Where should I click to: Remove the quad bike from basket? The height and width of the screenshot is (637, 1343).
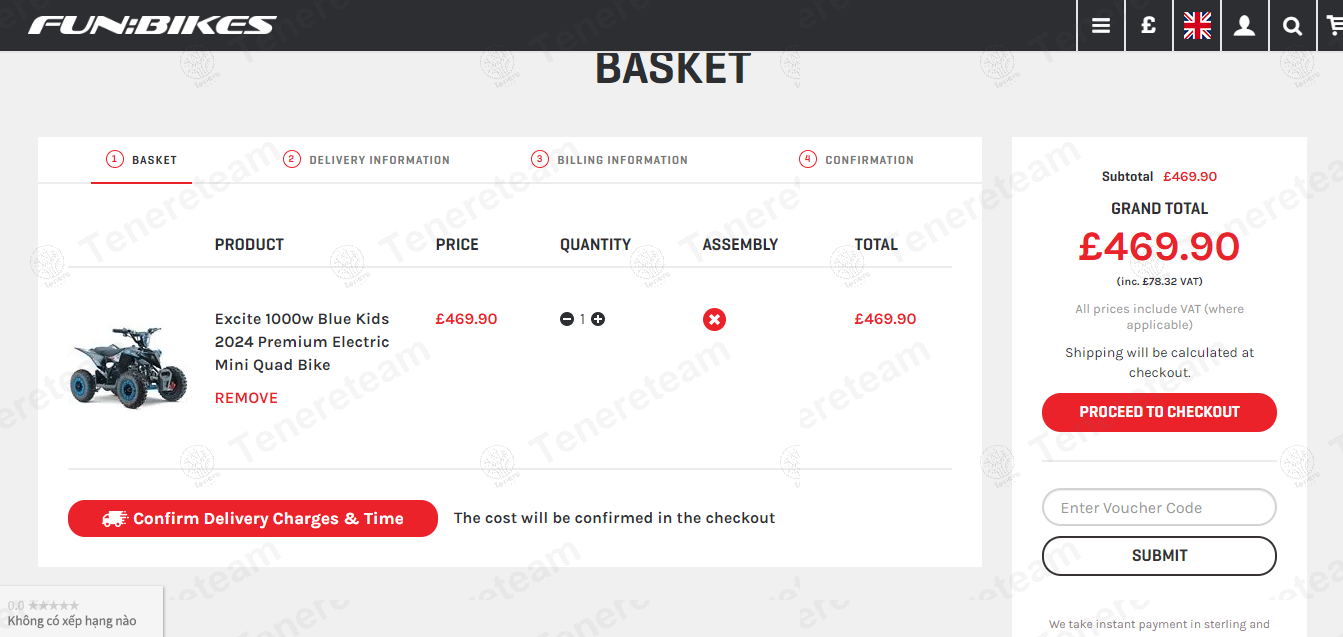[246, 398]
